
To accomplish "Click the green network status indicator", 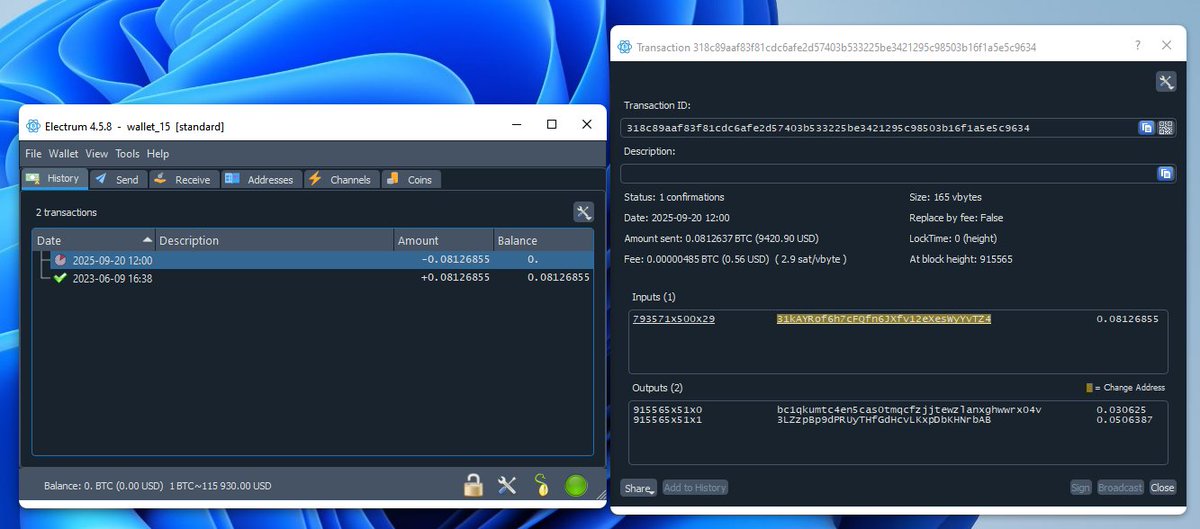I will [576, 485].
